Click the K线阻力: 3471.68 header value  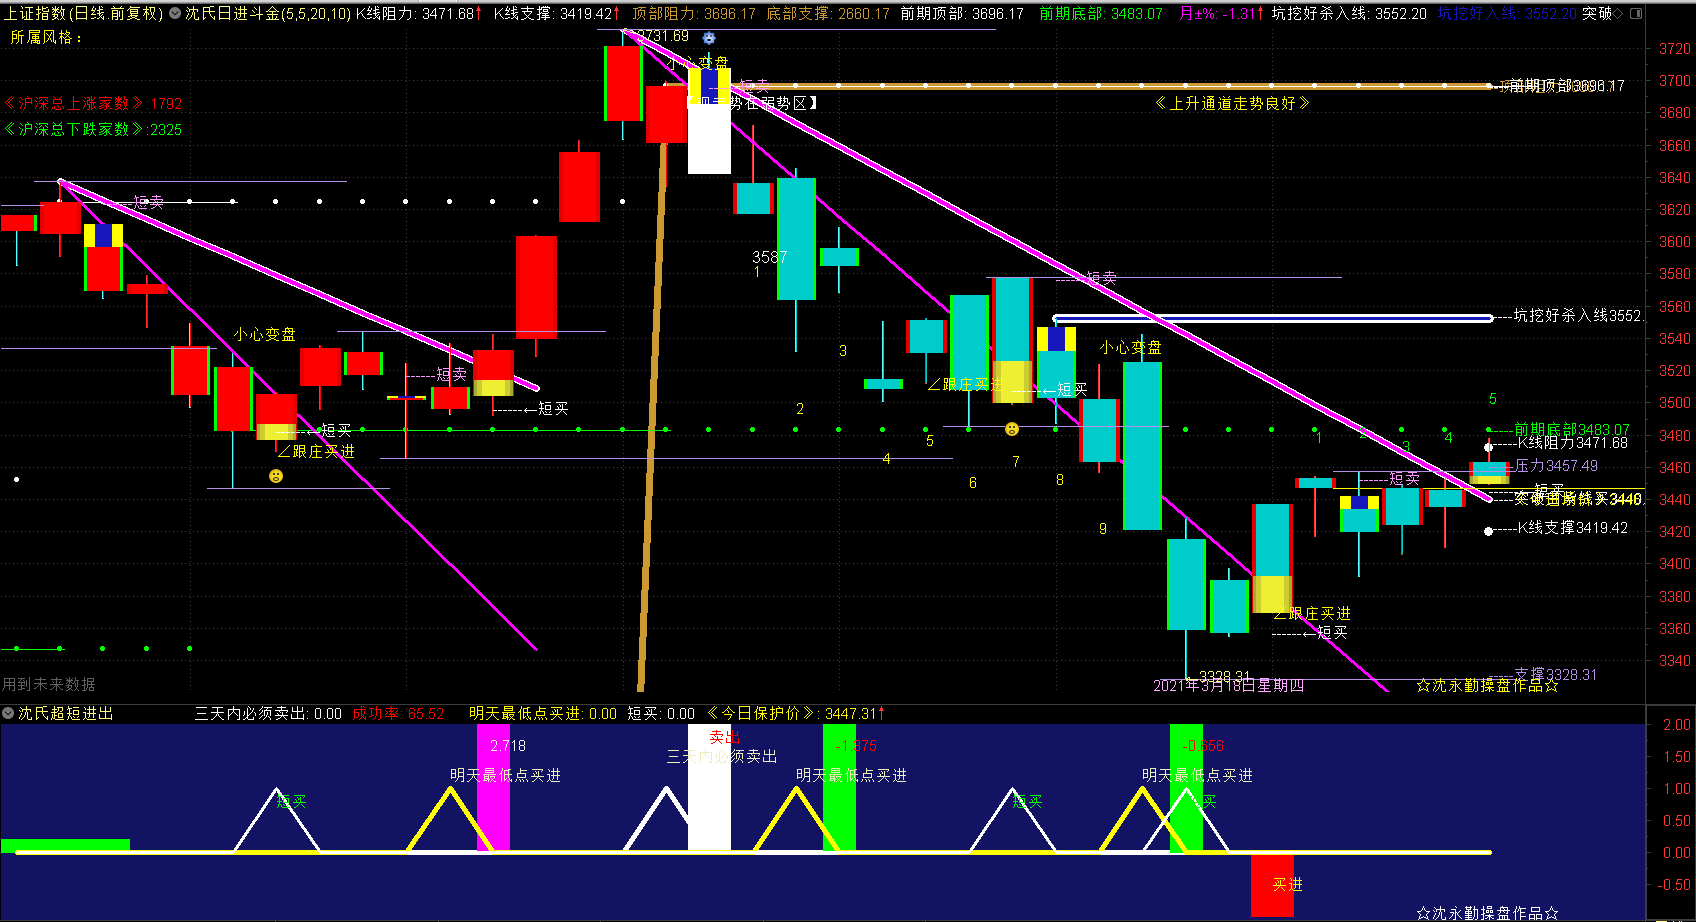(419, 13)
